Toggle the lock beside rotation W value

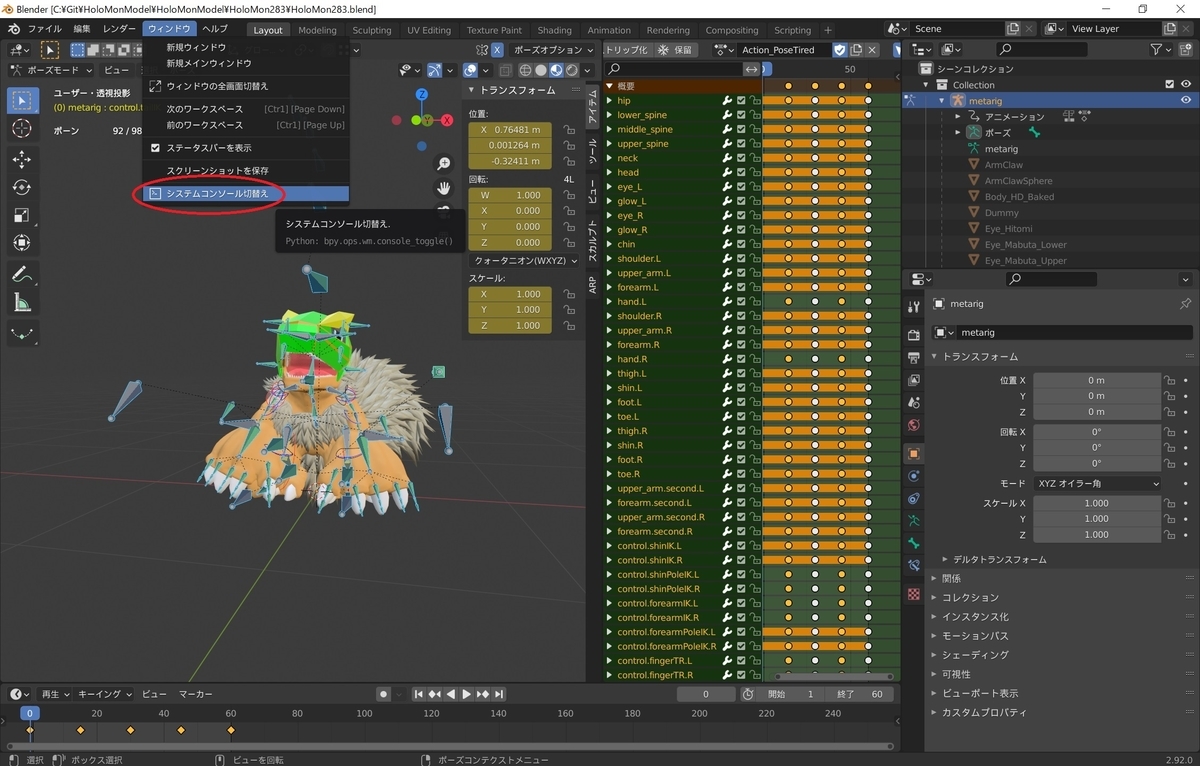click(568, 195)
